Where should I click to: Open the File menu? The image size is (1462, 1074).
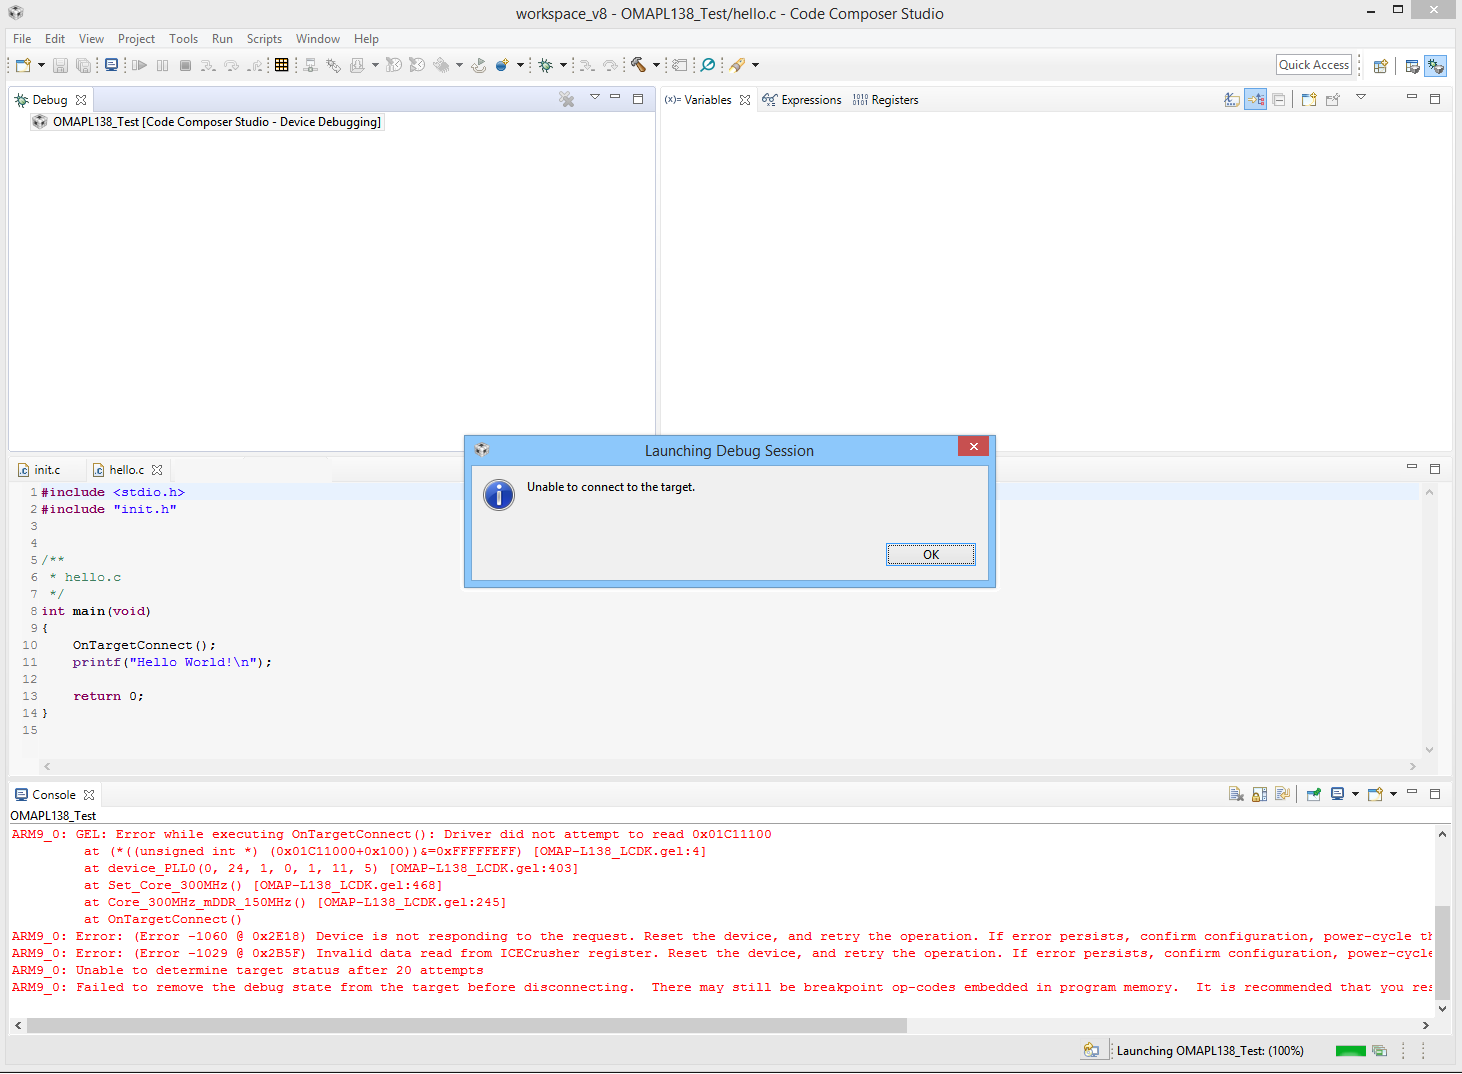pyautogui.click(x=22, y=39)
